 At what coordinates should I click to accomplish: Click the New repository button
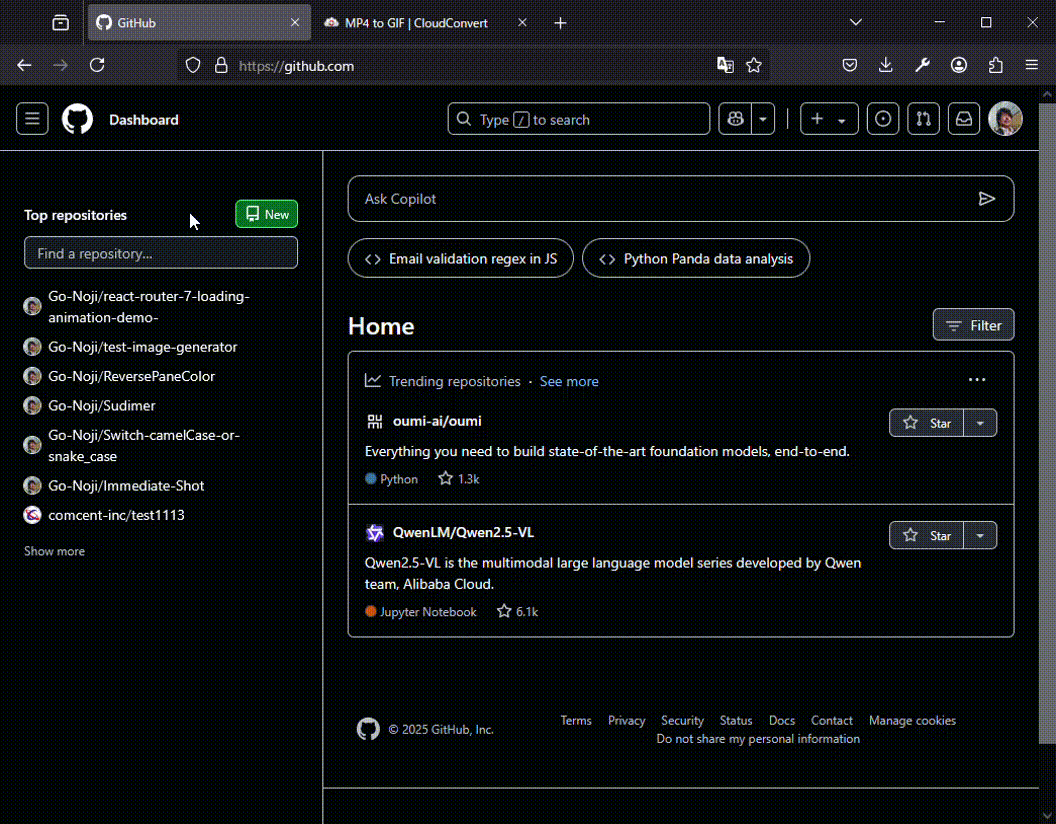pyautogui.click(x=267, y=214)
